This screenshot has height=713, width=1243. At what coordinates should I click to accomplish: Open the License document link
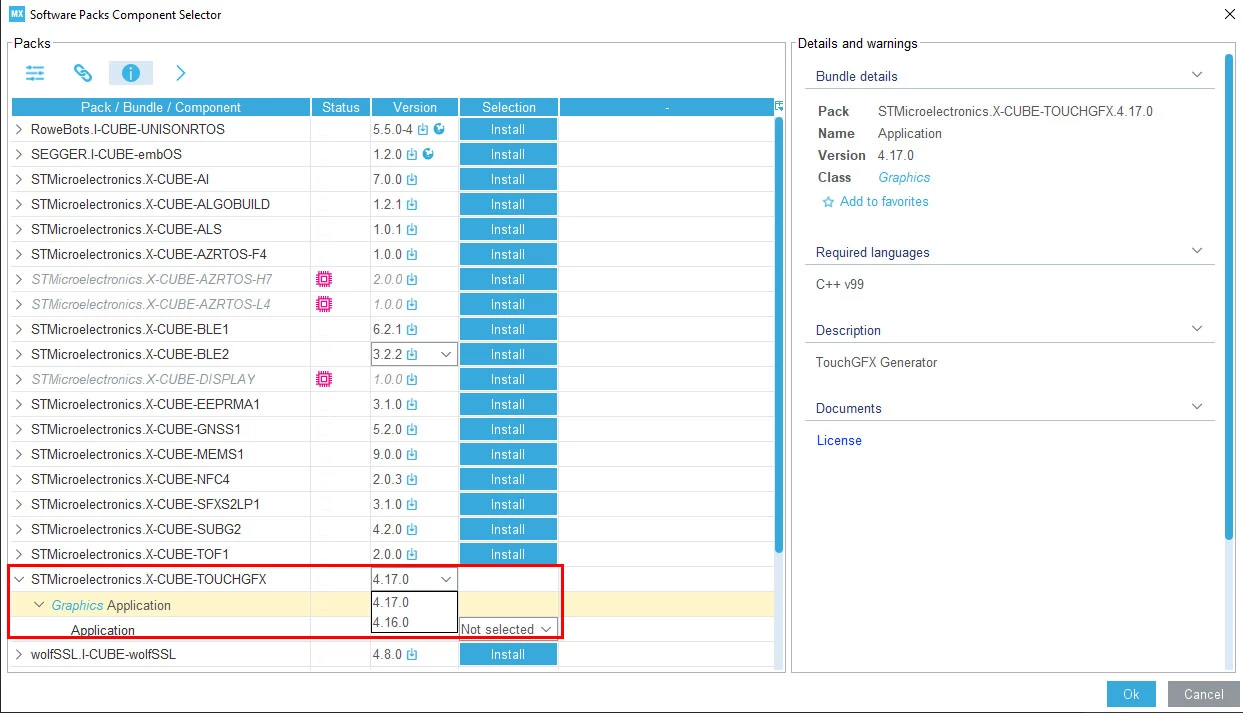(839, 440)
